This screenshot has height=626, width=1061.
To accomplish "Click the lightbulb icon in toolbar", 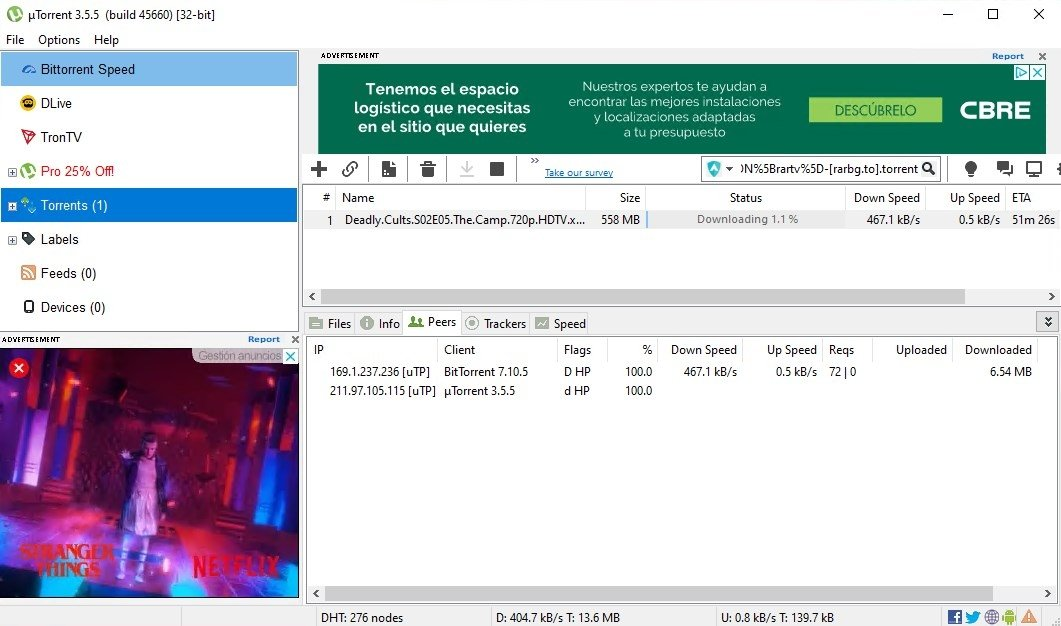I will coord(970,169).
